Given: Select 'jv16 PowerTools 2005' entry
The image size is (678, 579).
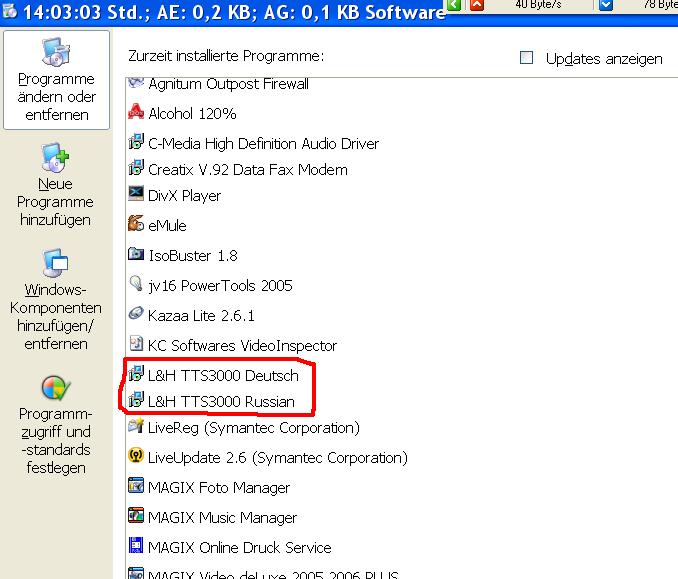Looking at the screenshot, I should coord(220,286).
